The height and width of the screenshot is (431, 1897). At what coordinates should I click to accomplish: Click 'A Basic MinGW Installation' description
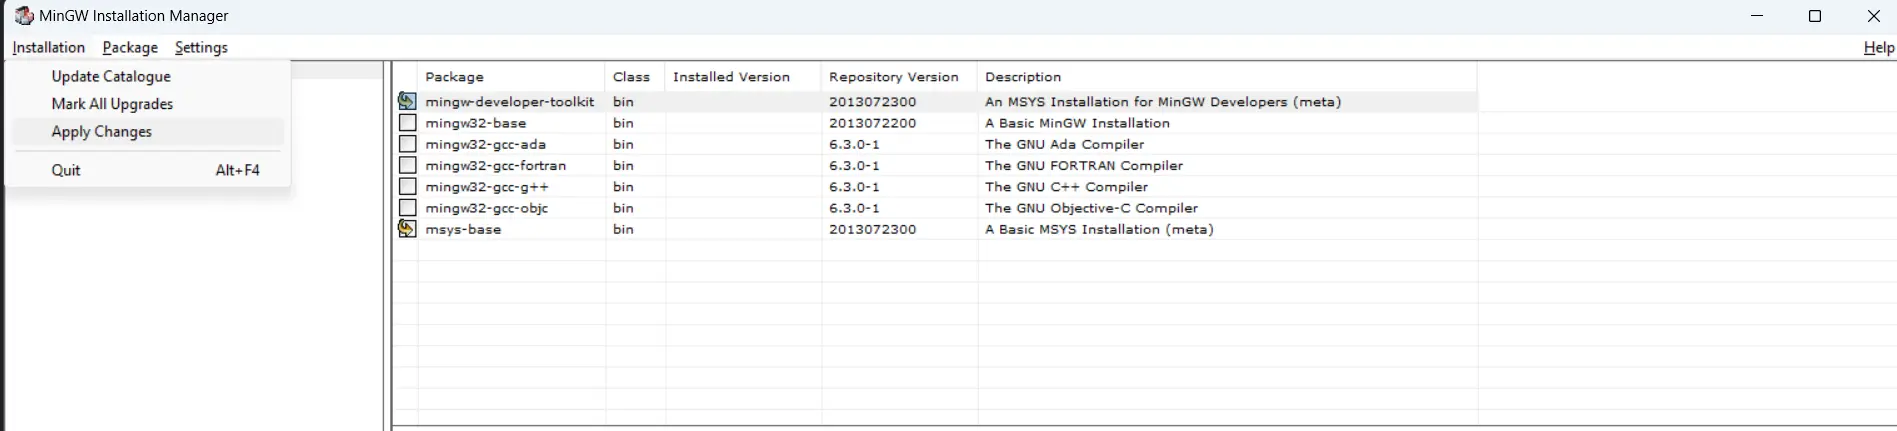coord(1077,123)
